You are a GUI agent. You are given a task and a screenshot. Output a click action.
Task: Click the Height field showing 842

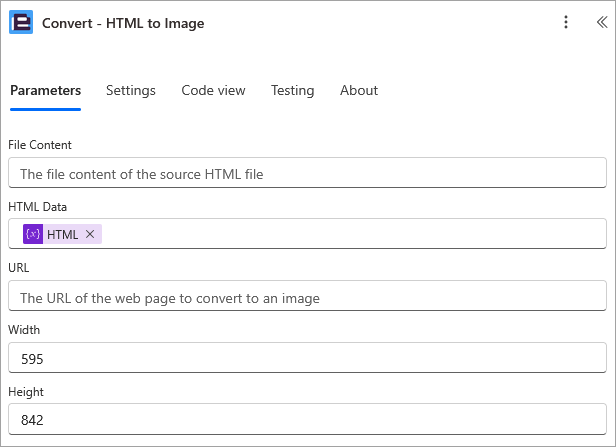coord(307,419)
